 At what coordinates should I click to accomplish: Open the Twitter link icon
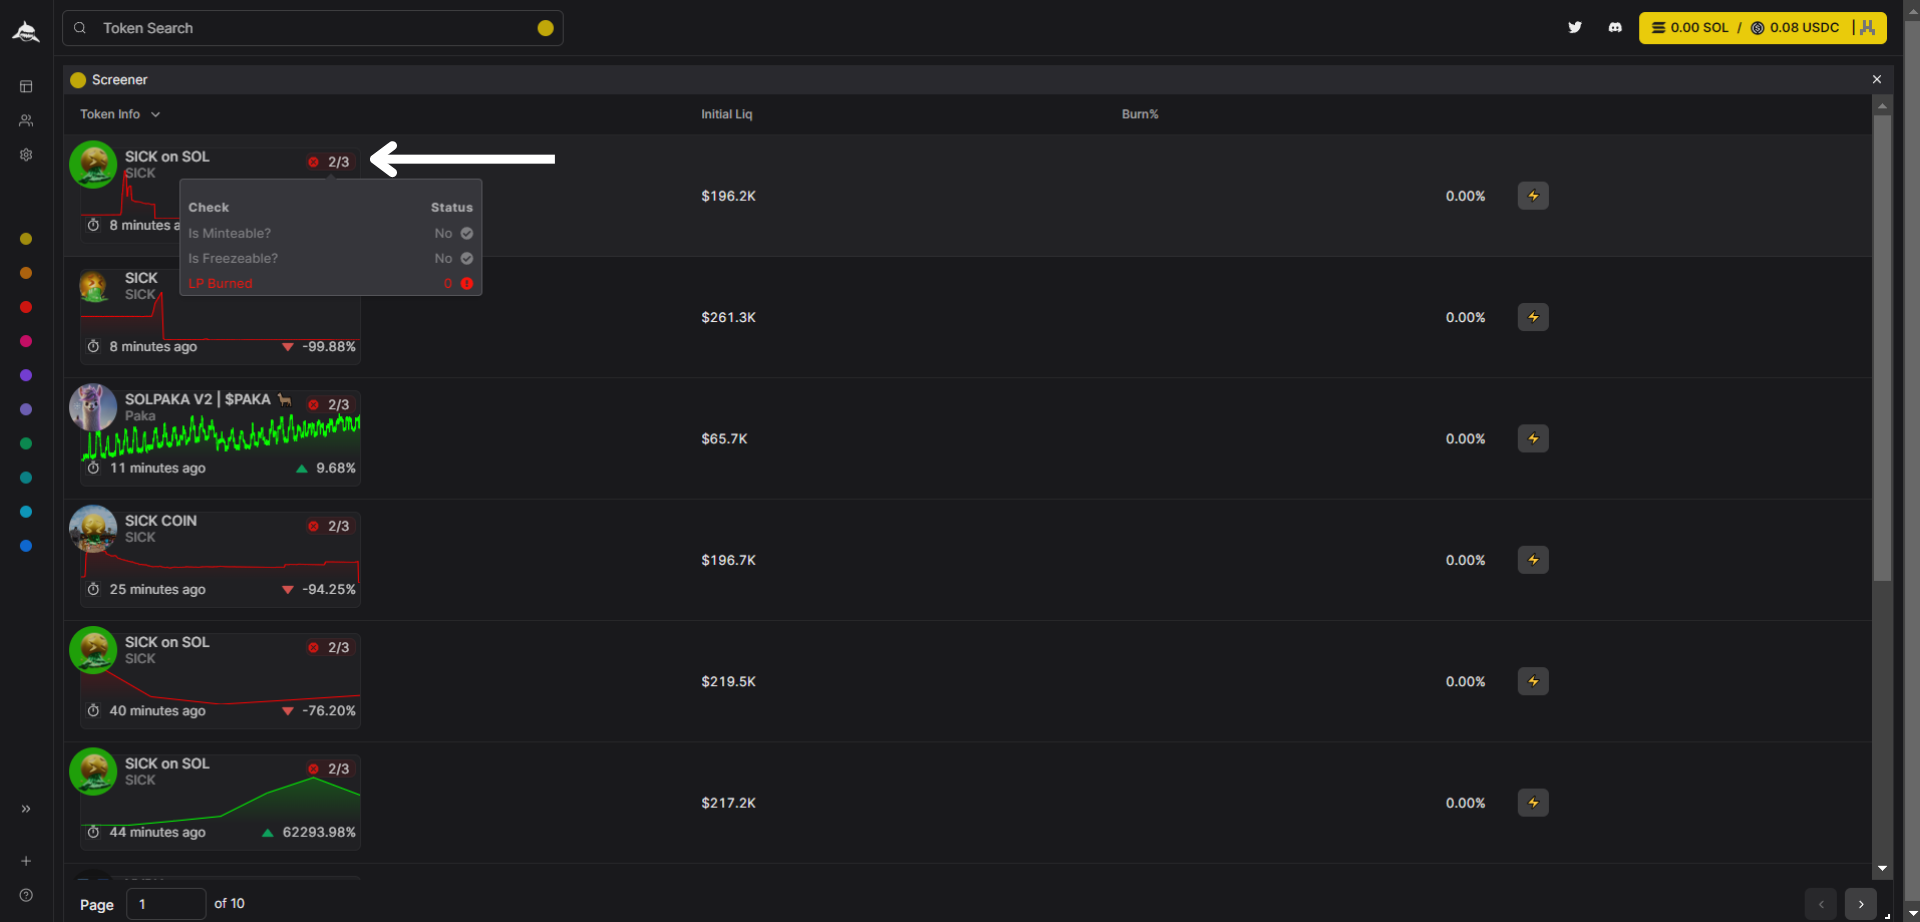click(x=1575, y=28)
